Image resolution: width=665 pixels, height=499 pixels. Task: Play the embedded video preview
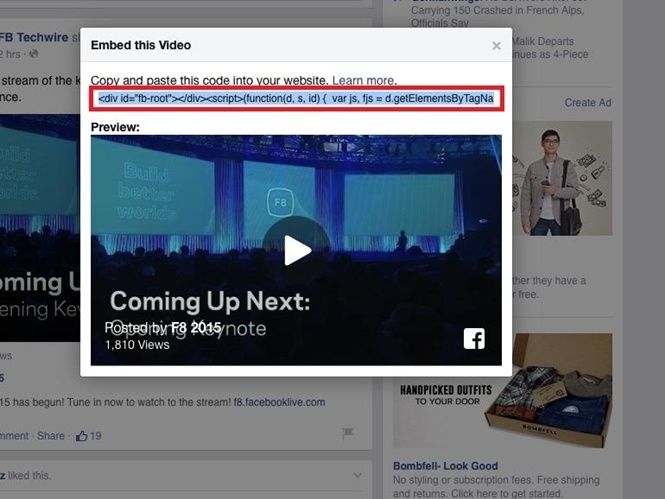297,250
